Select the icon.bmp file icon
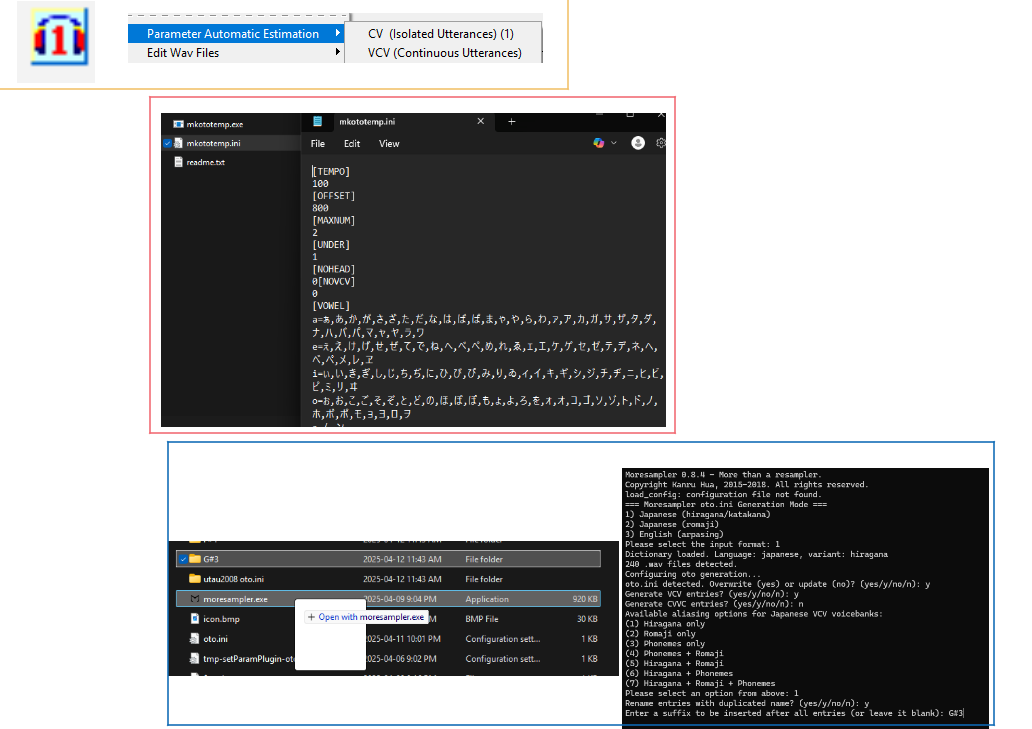 click(x=194, y=619)
